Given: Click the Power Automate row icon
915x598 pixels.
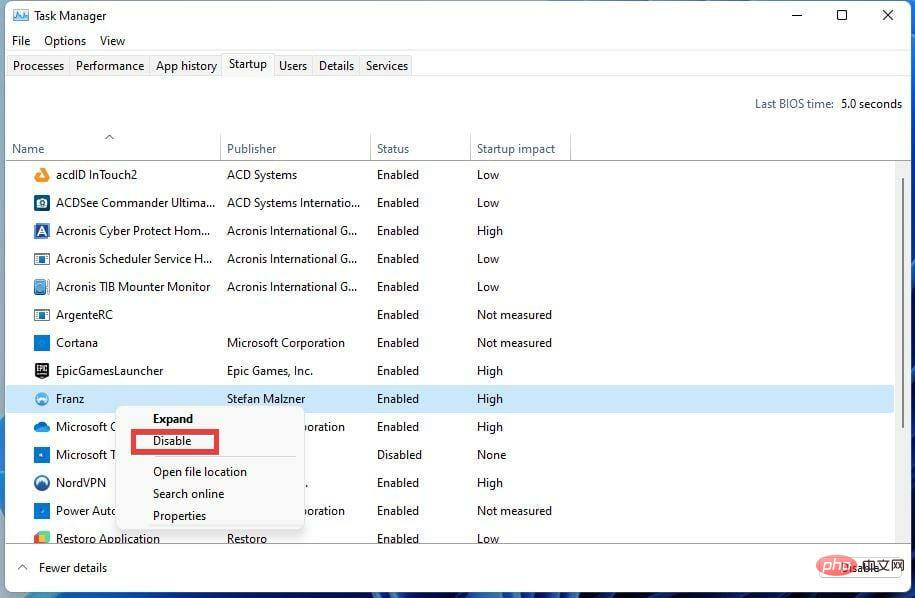Looking at the screenshot, I should [41, 511].
